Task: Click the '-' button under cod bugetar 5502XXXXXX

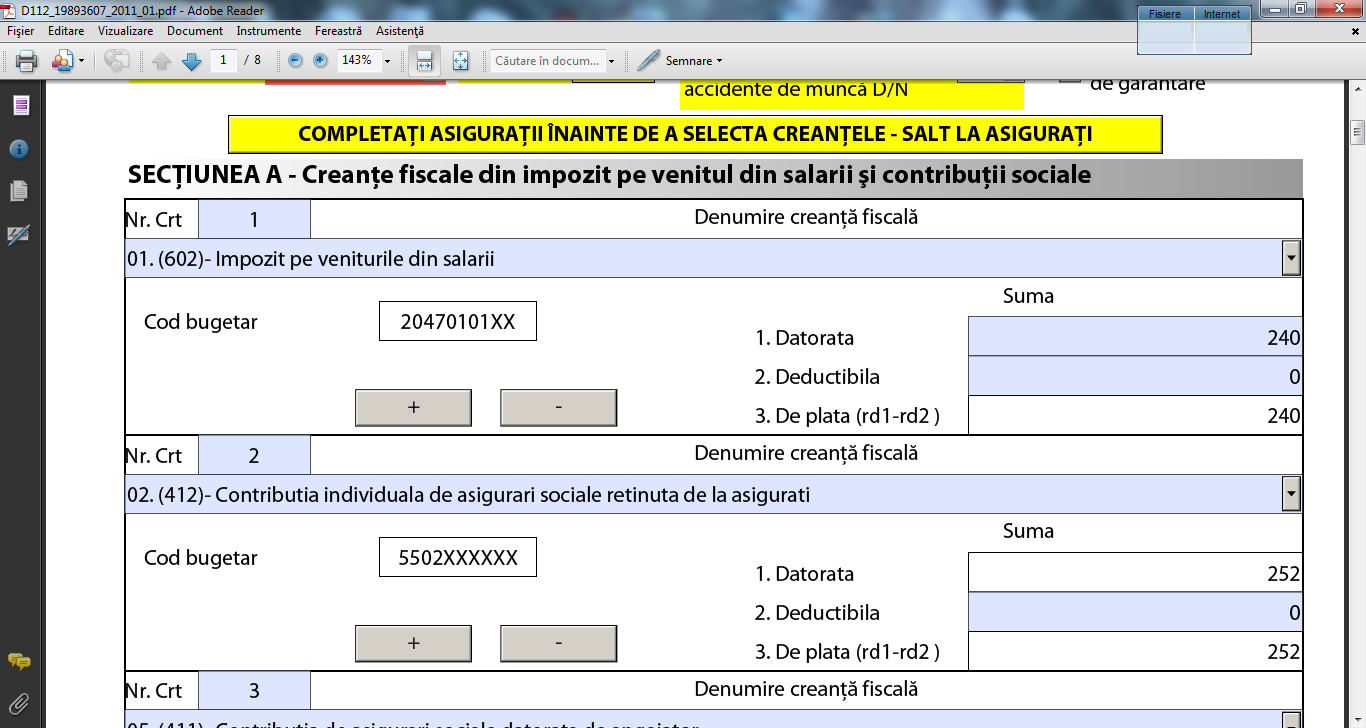Action: (x=558, y=643)
